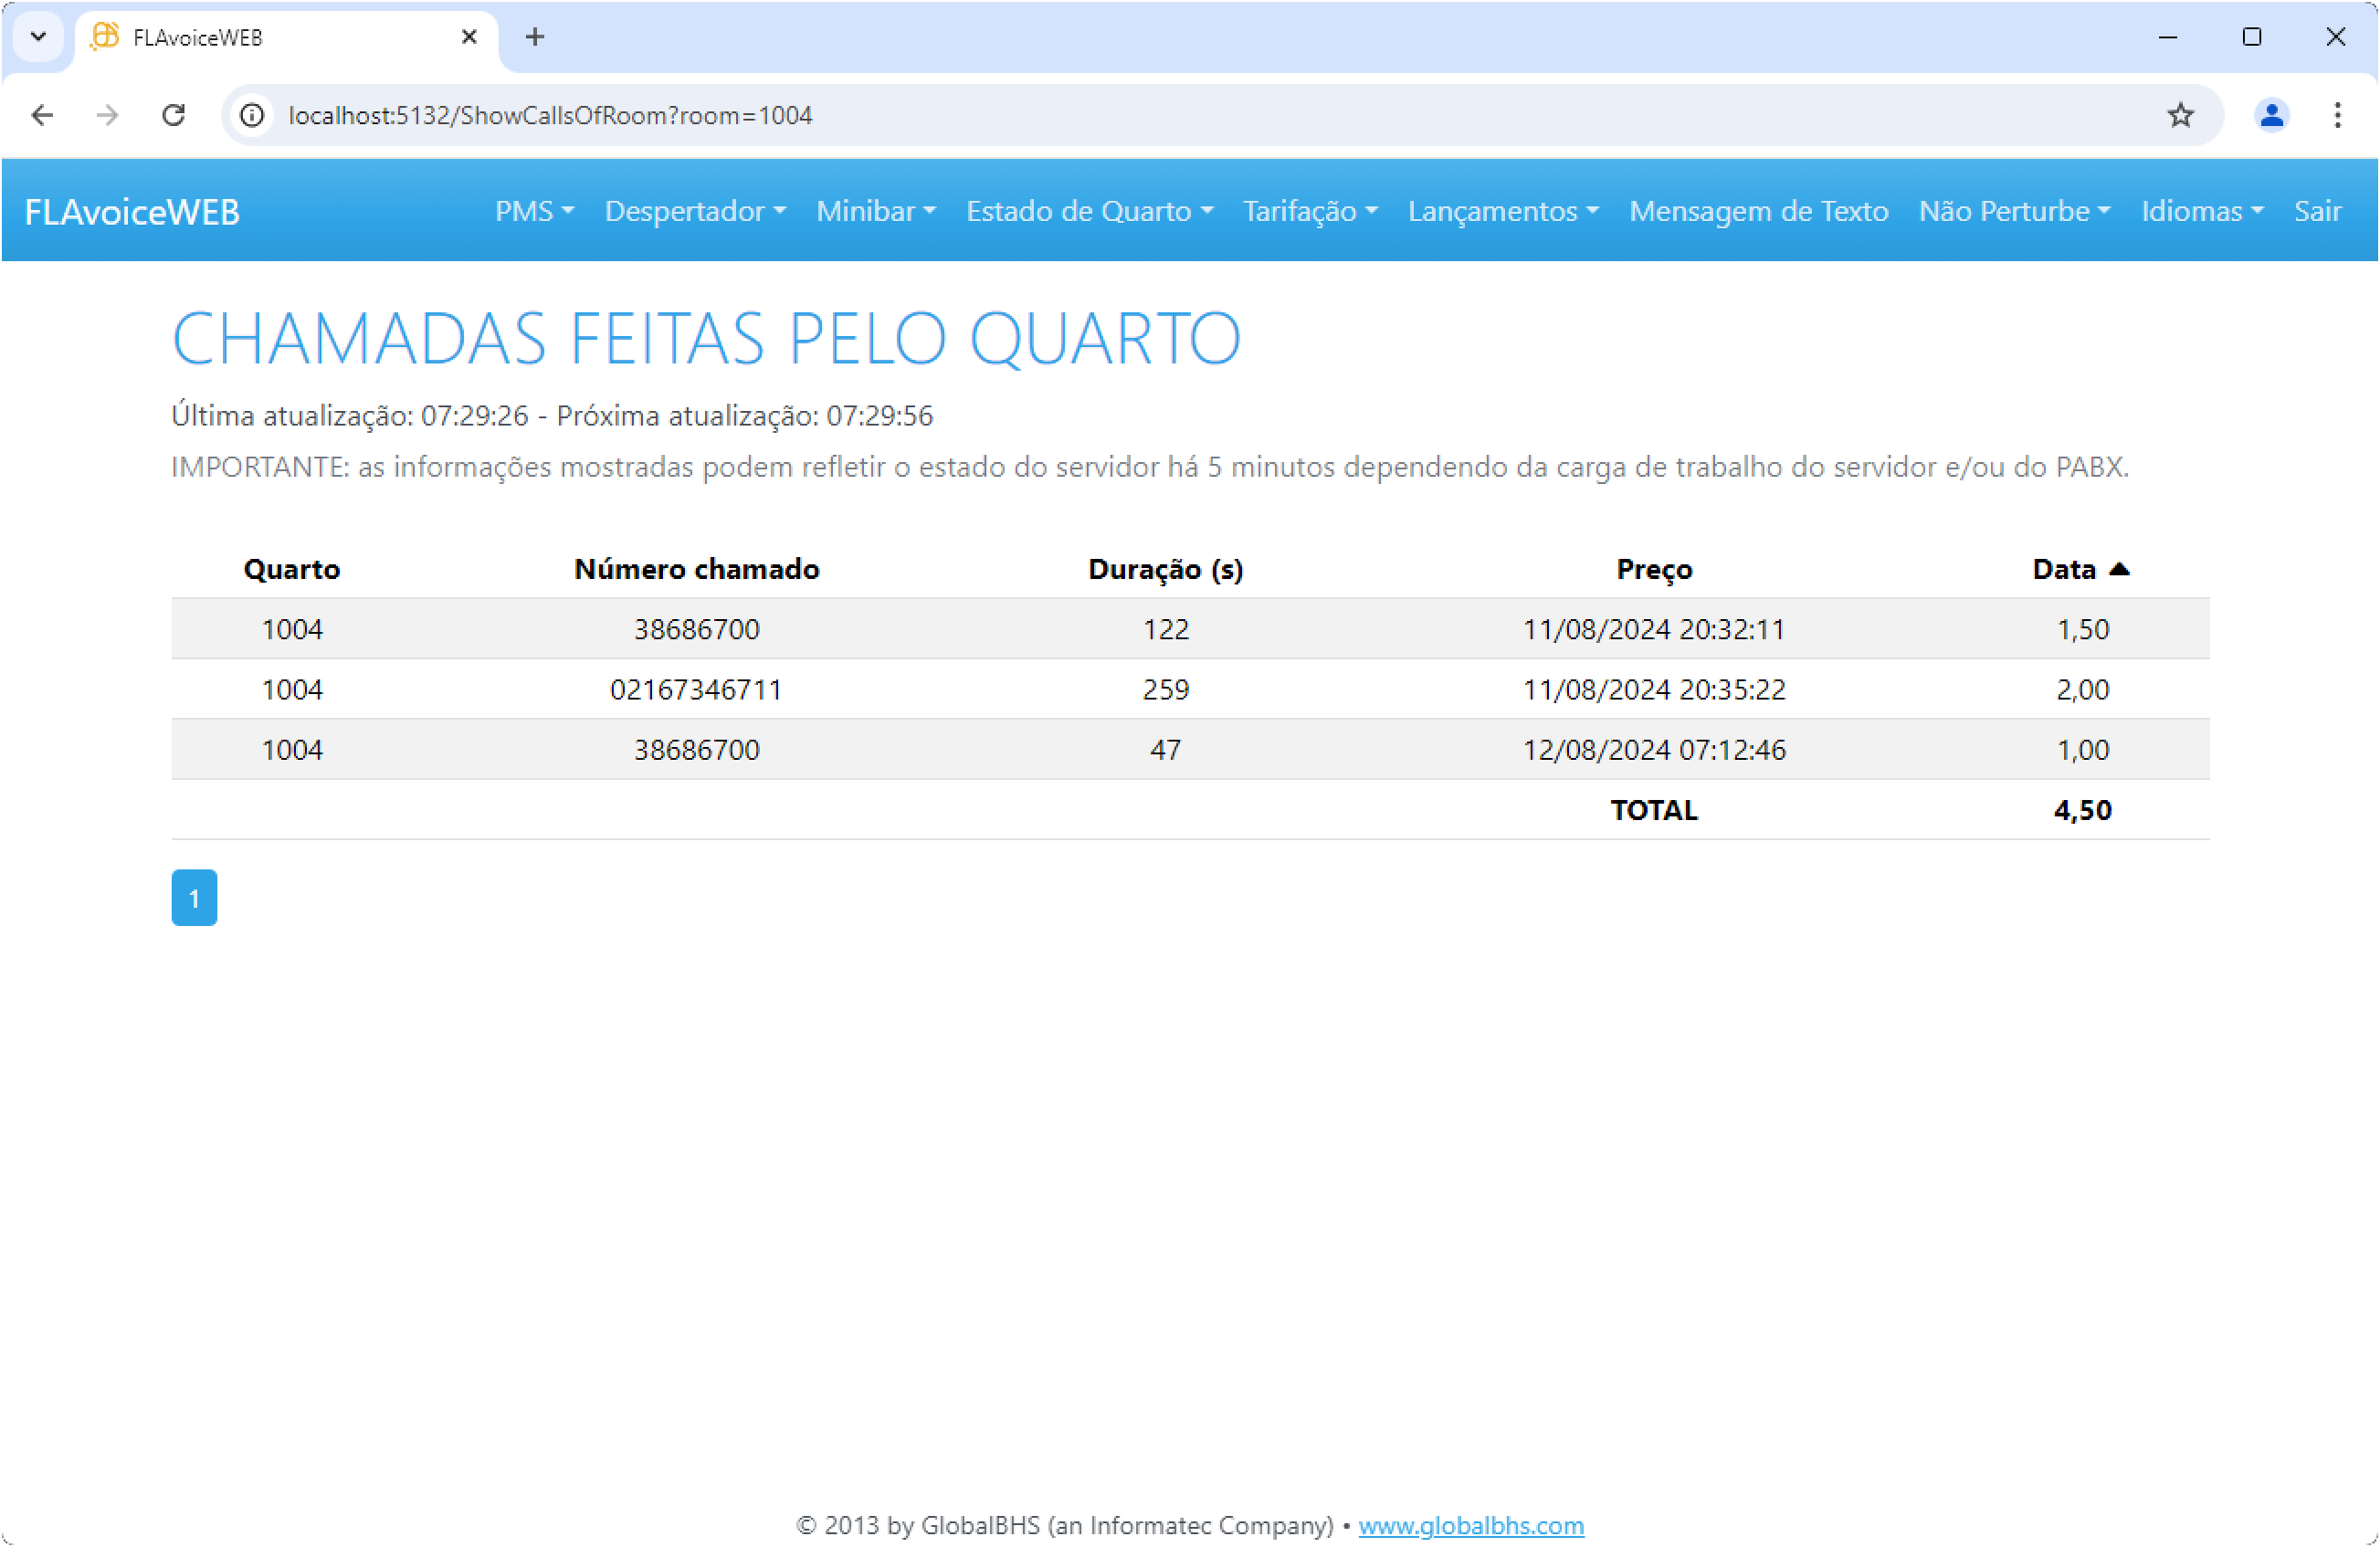Close the FLAvoiceWEB tab
The height and width of the screenshot is (1547, 2380).
[469, 37]
